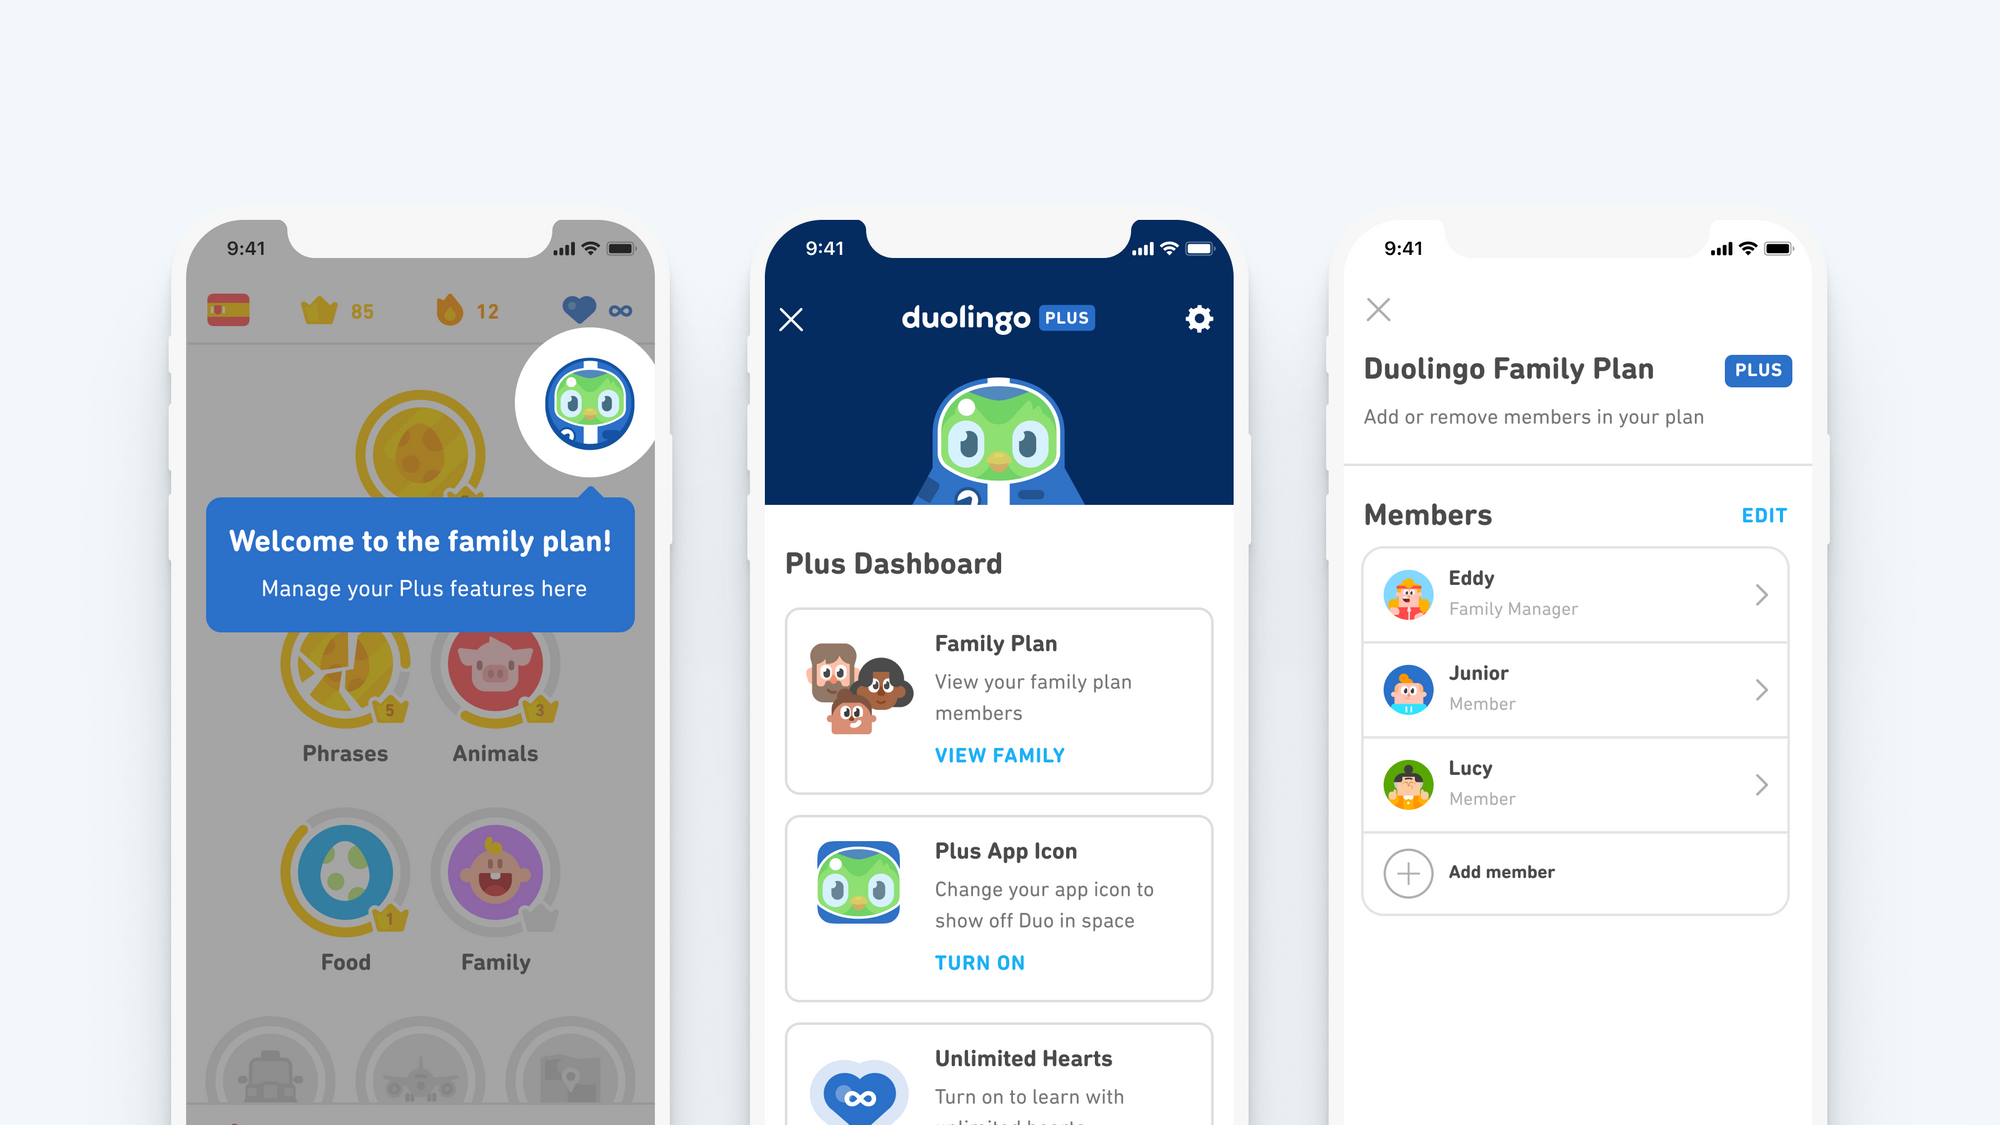Tap the close X button on family plan screen
The image size is (2000, 1125).
click(x=1379, y=309)
